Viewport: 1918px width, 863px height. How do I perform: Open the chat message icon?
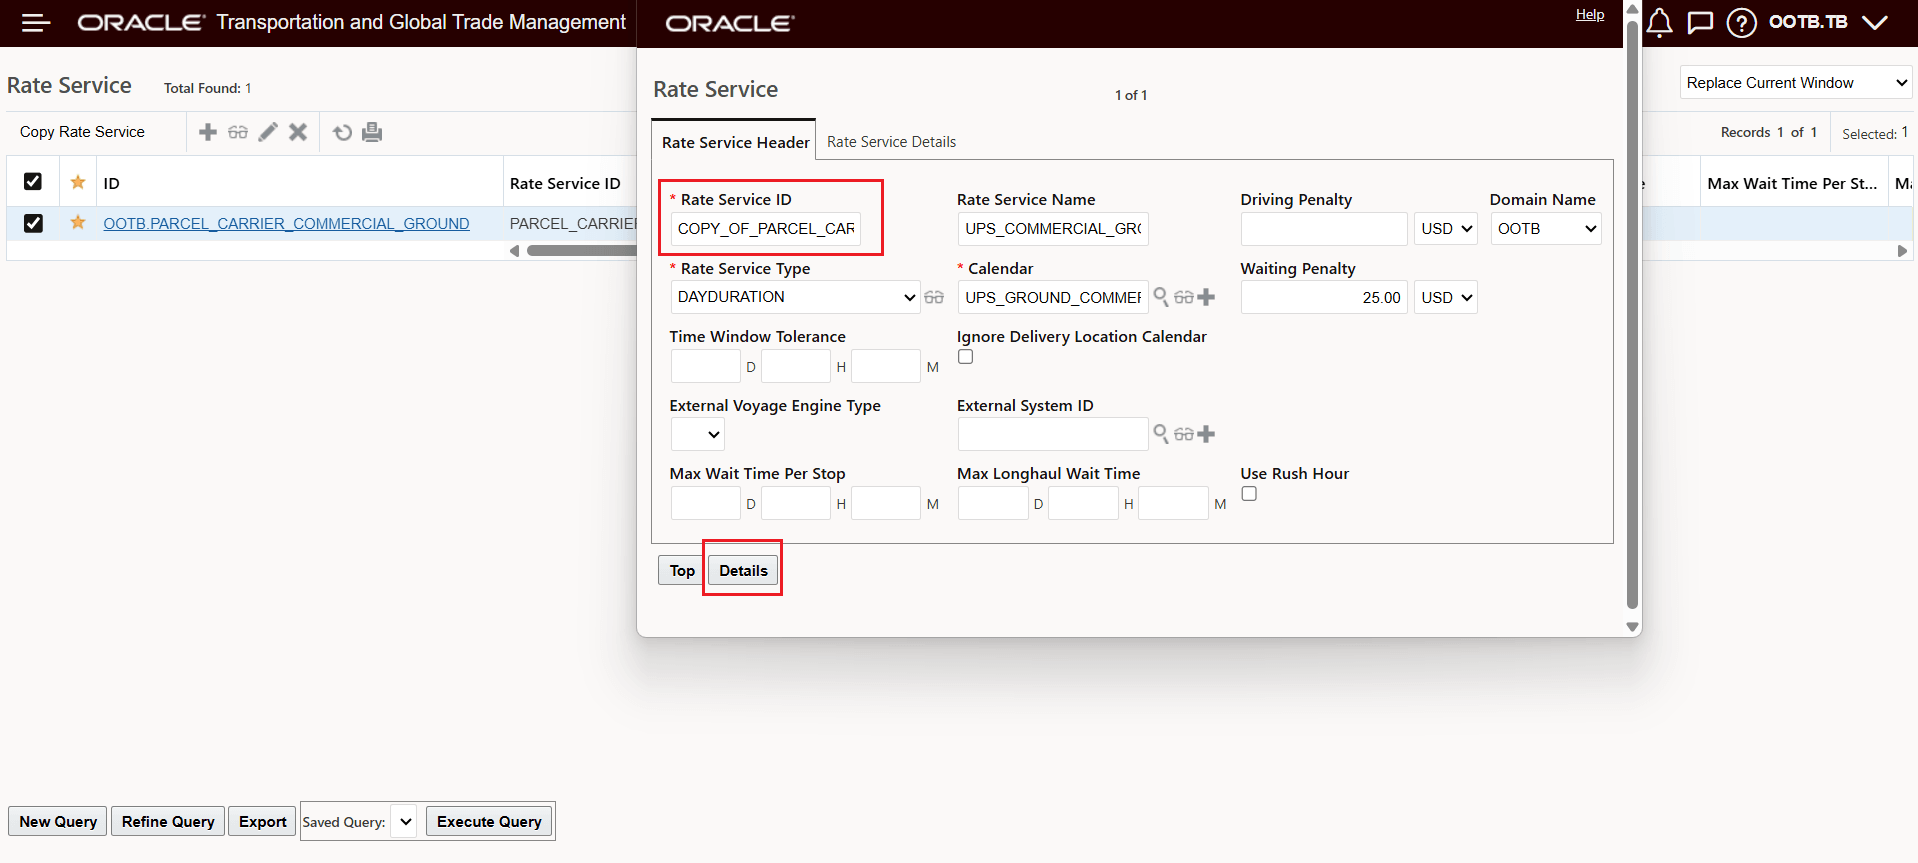click(x=1700, y=22)
